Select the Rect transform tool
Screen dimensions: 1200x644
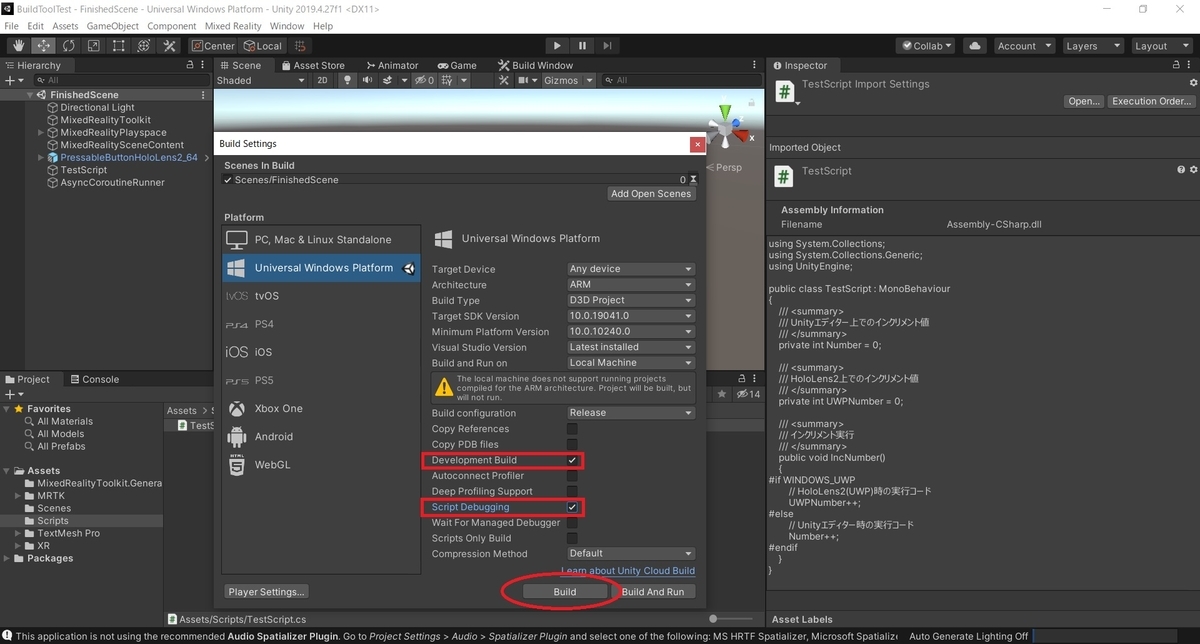118,46
